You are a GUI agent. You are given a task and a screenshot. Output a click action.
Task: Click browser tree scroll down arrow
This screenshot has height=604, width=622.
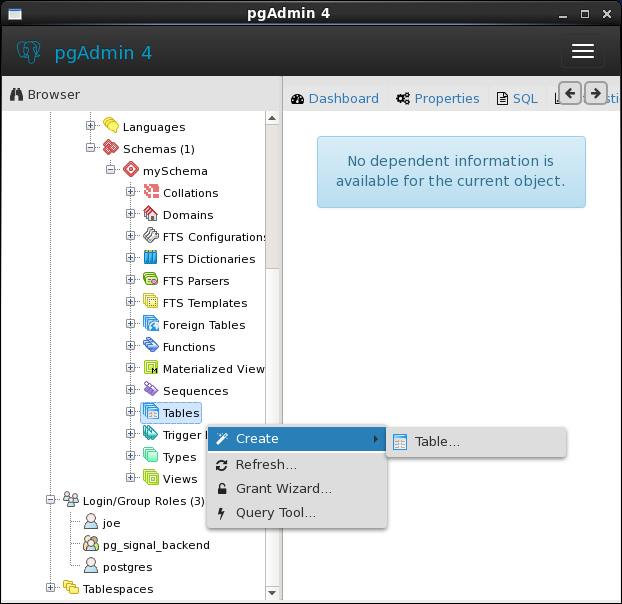pyautogui.click(x=272, y=593)
